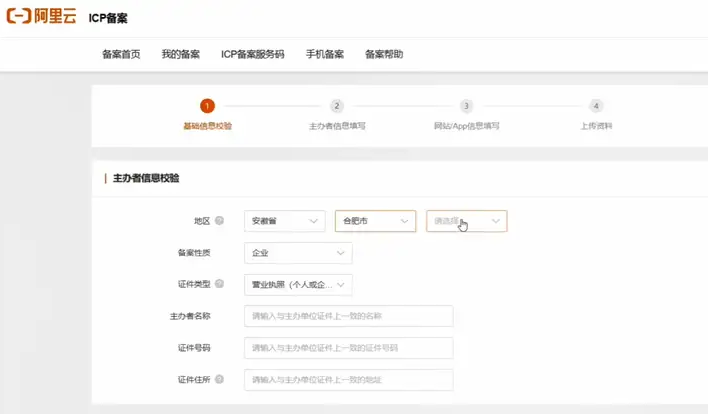Select step 2 circle 主办者信息填写
The width and height of the screenshot is (708, 414).
[337, 106]
